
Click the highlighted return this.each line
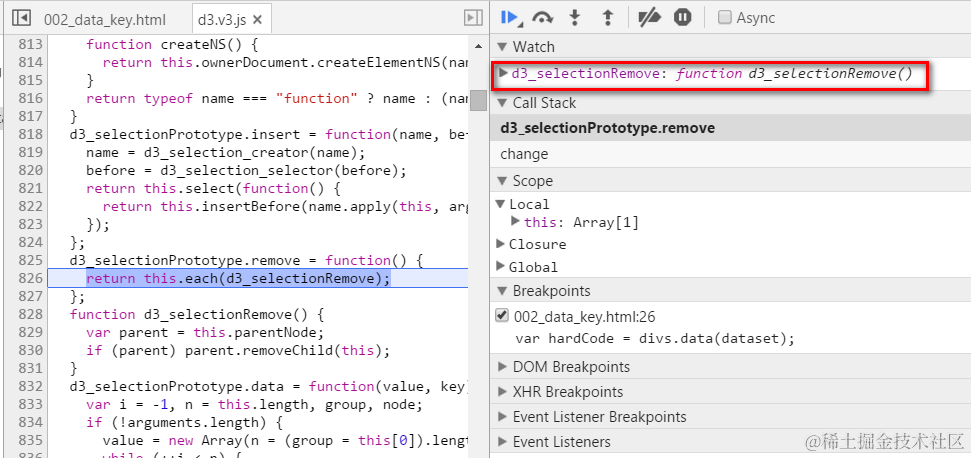tap(238, 278)
